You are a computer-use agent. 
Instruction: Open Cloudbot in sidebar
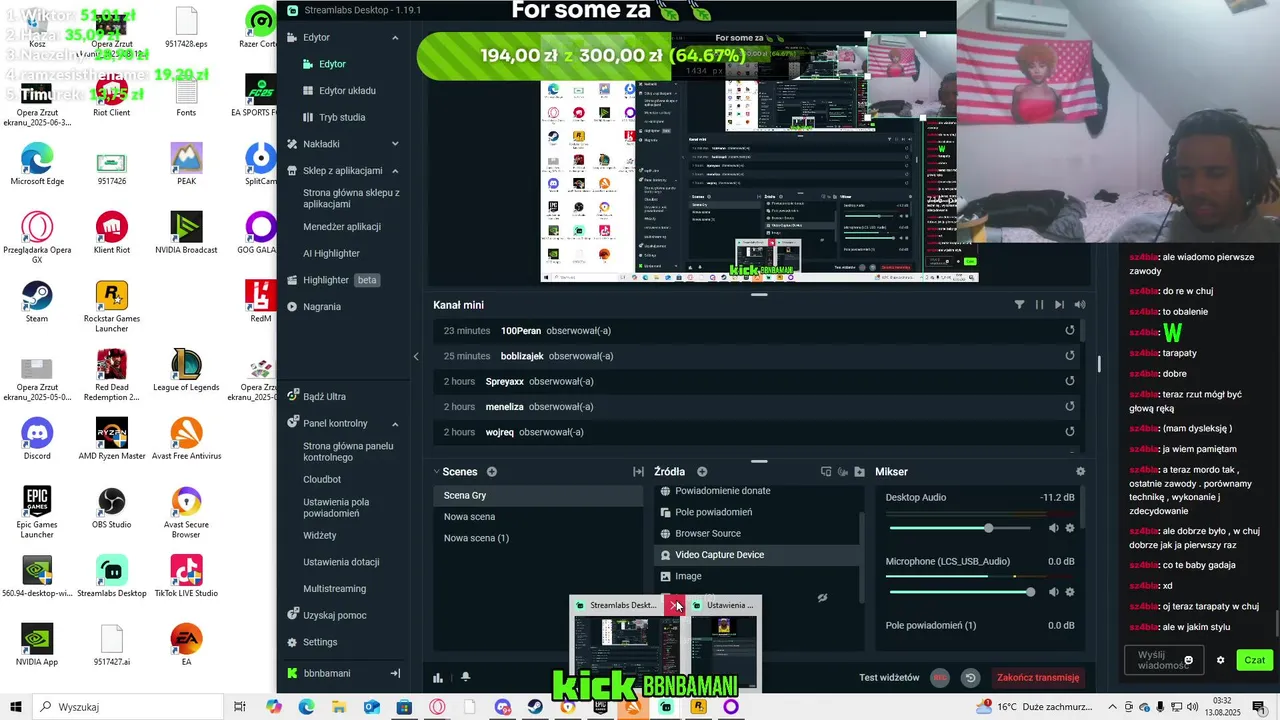click(x=322, y=479)
